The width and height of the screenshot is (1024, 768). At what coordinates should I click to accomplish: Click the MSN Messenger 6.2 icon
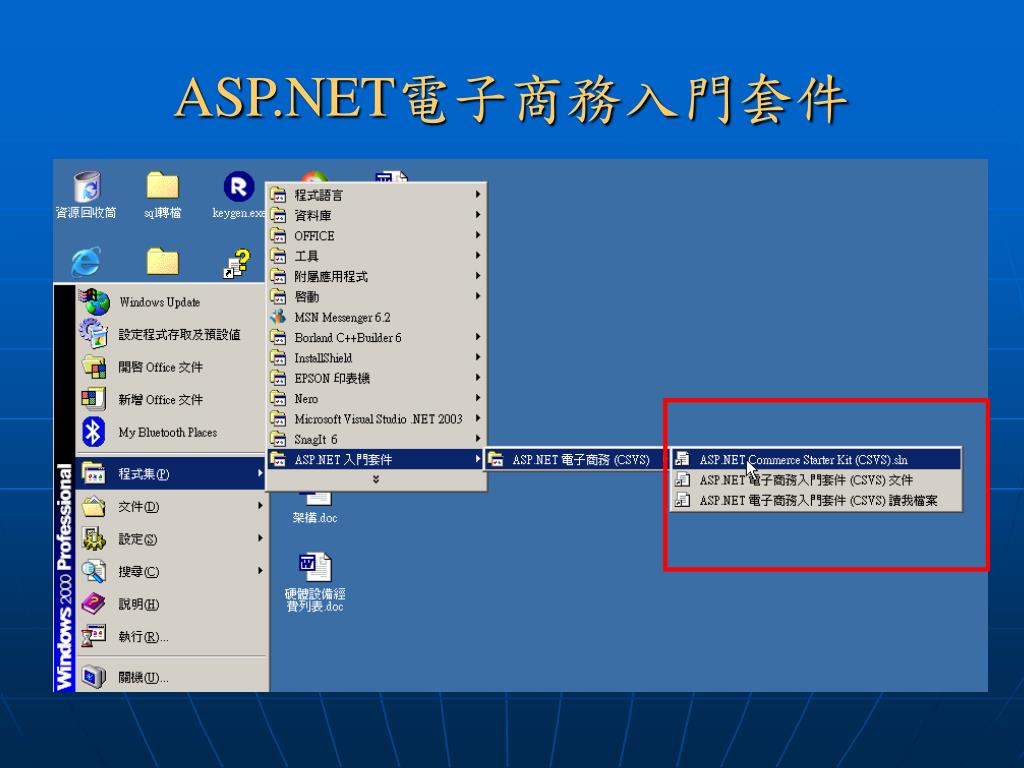click(x=279, y=317)
